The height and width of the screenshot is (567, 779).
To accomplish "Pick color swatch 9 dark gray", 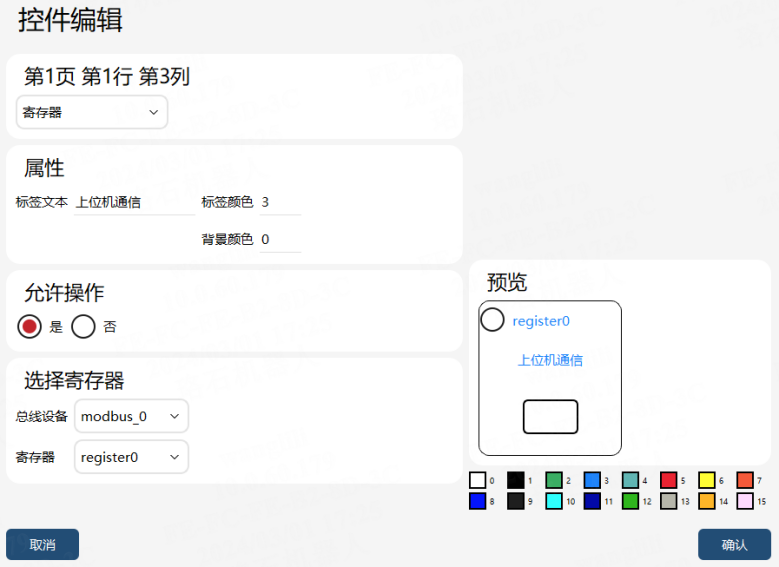I will (x=516, y=501).
